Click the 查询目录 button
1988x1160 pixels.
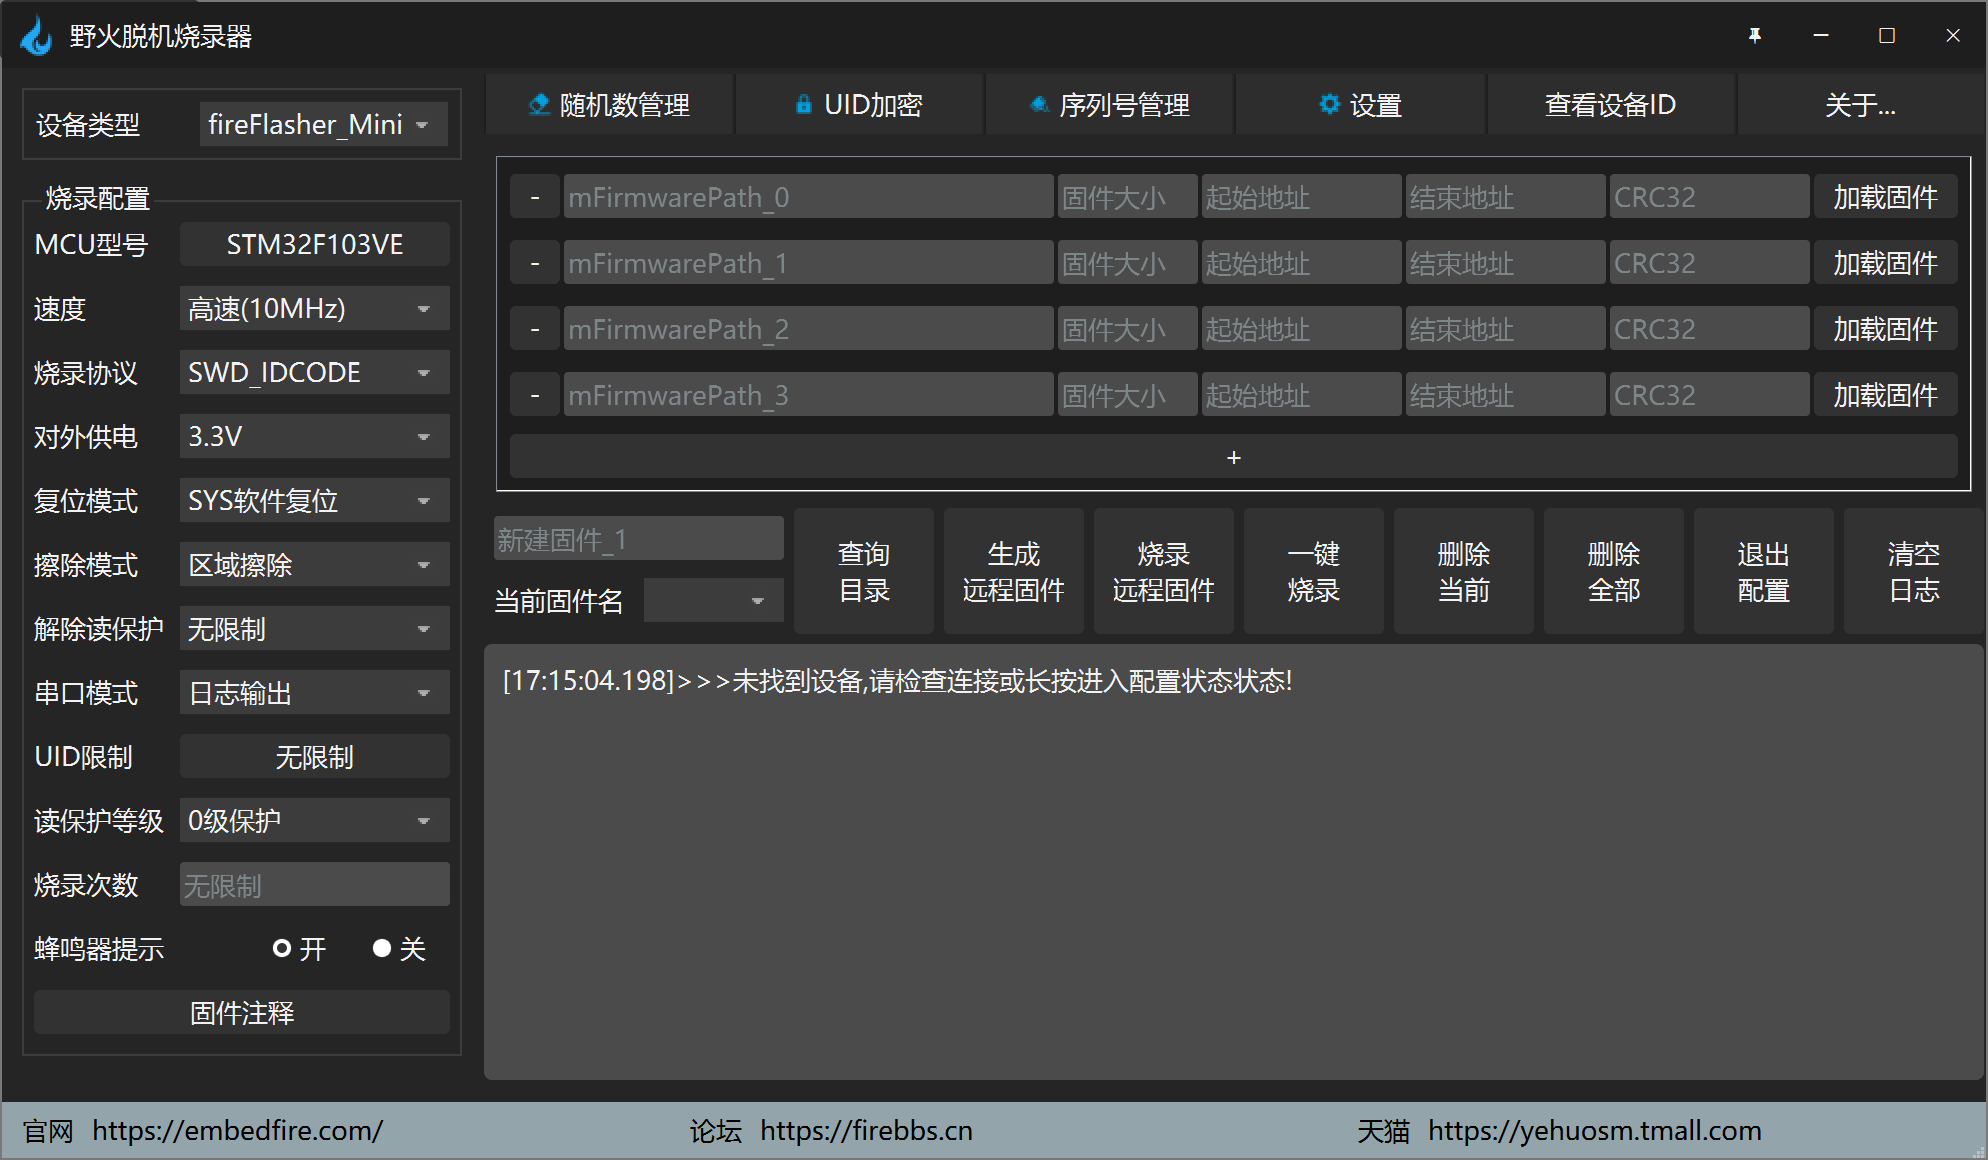click(864, 571)
